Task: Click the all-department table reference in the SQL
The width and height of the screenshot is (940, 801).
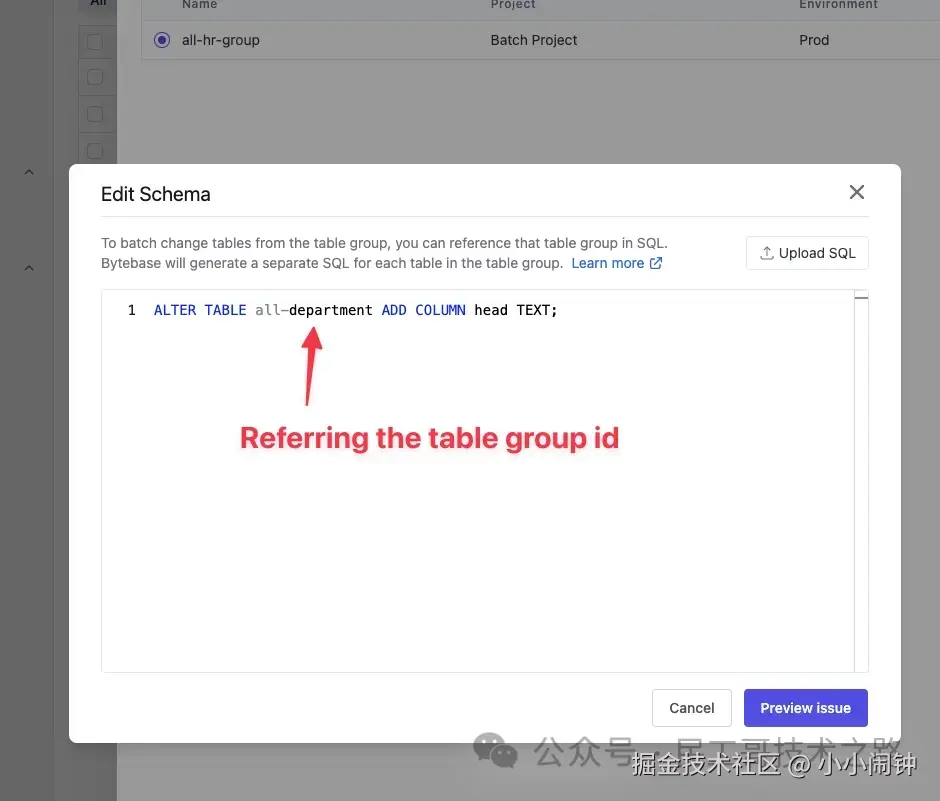Action: click(314, 310)
